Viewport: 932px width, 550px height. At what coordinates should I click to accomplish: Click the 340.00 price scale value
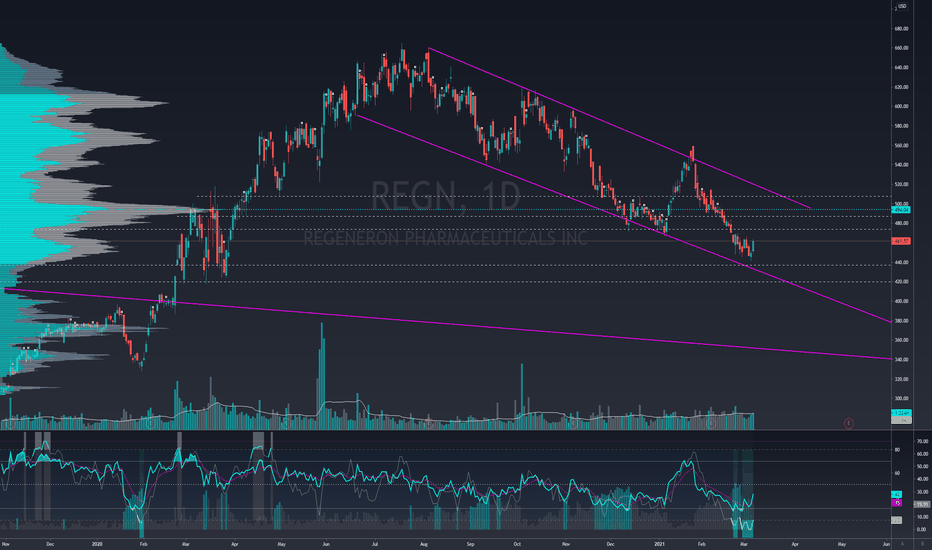(x=902, y=359)
